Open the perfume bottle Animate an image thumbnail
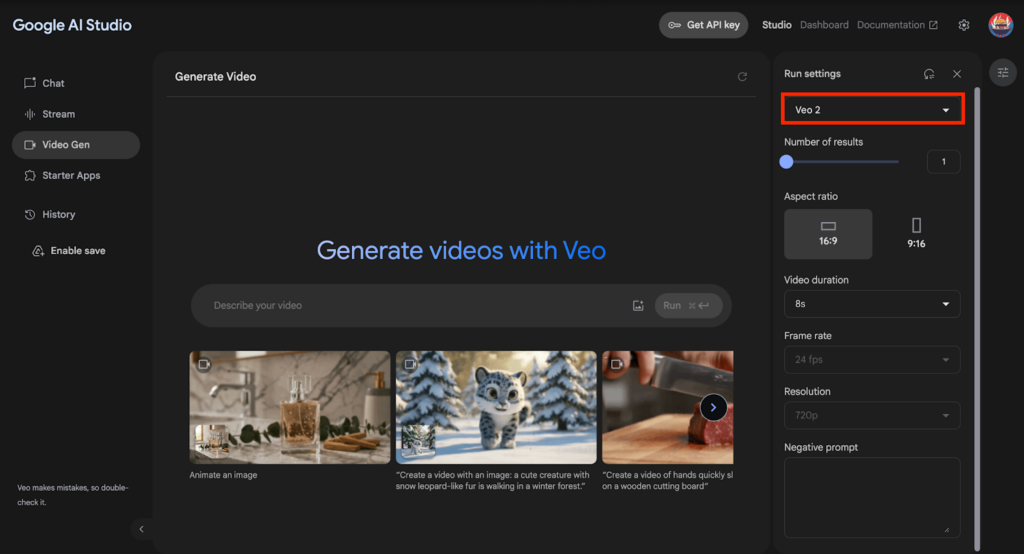 click(x=290, y=407)
